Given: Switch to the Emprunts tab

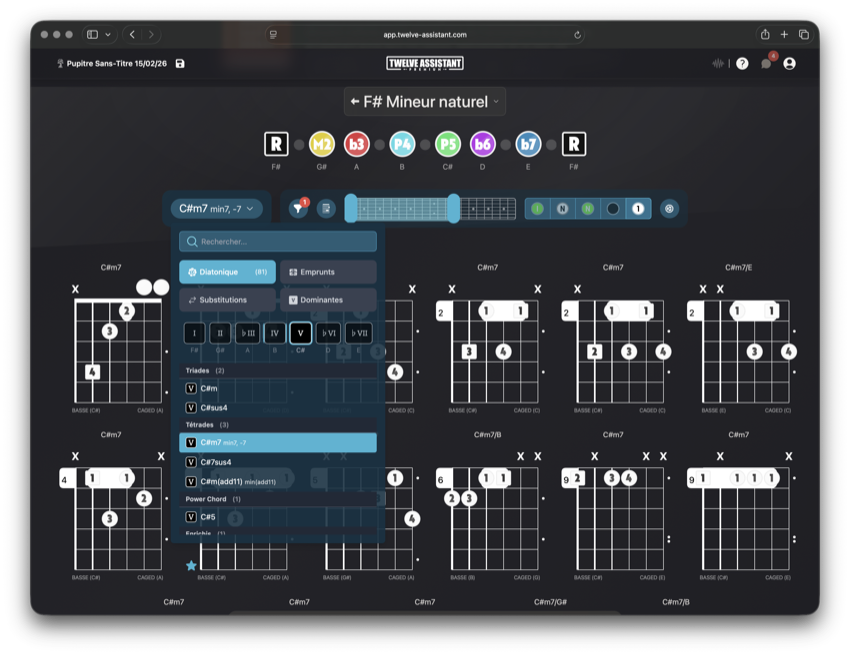Looking at the screenshot, I should [328, 272].
